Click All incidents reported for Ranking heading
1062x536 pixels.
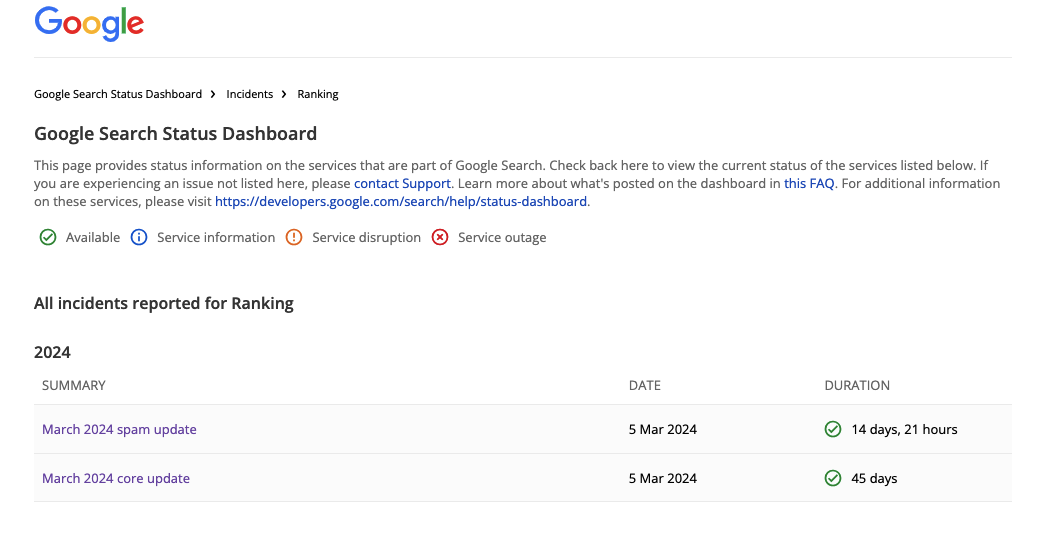(x=164, y=304)
